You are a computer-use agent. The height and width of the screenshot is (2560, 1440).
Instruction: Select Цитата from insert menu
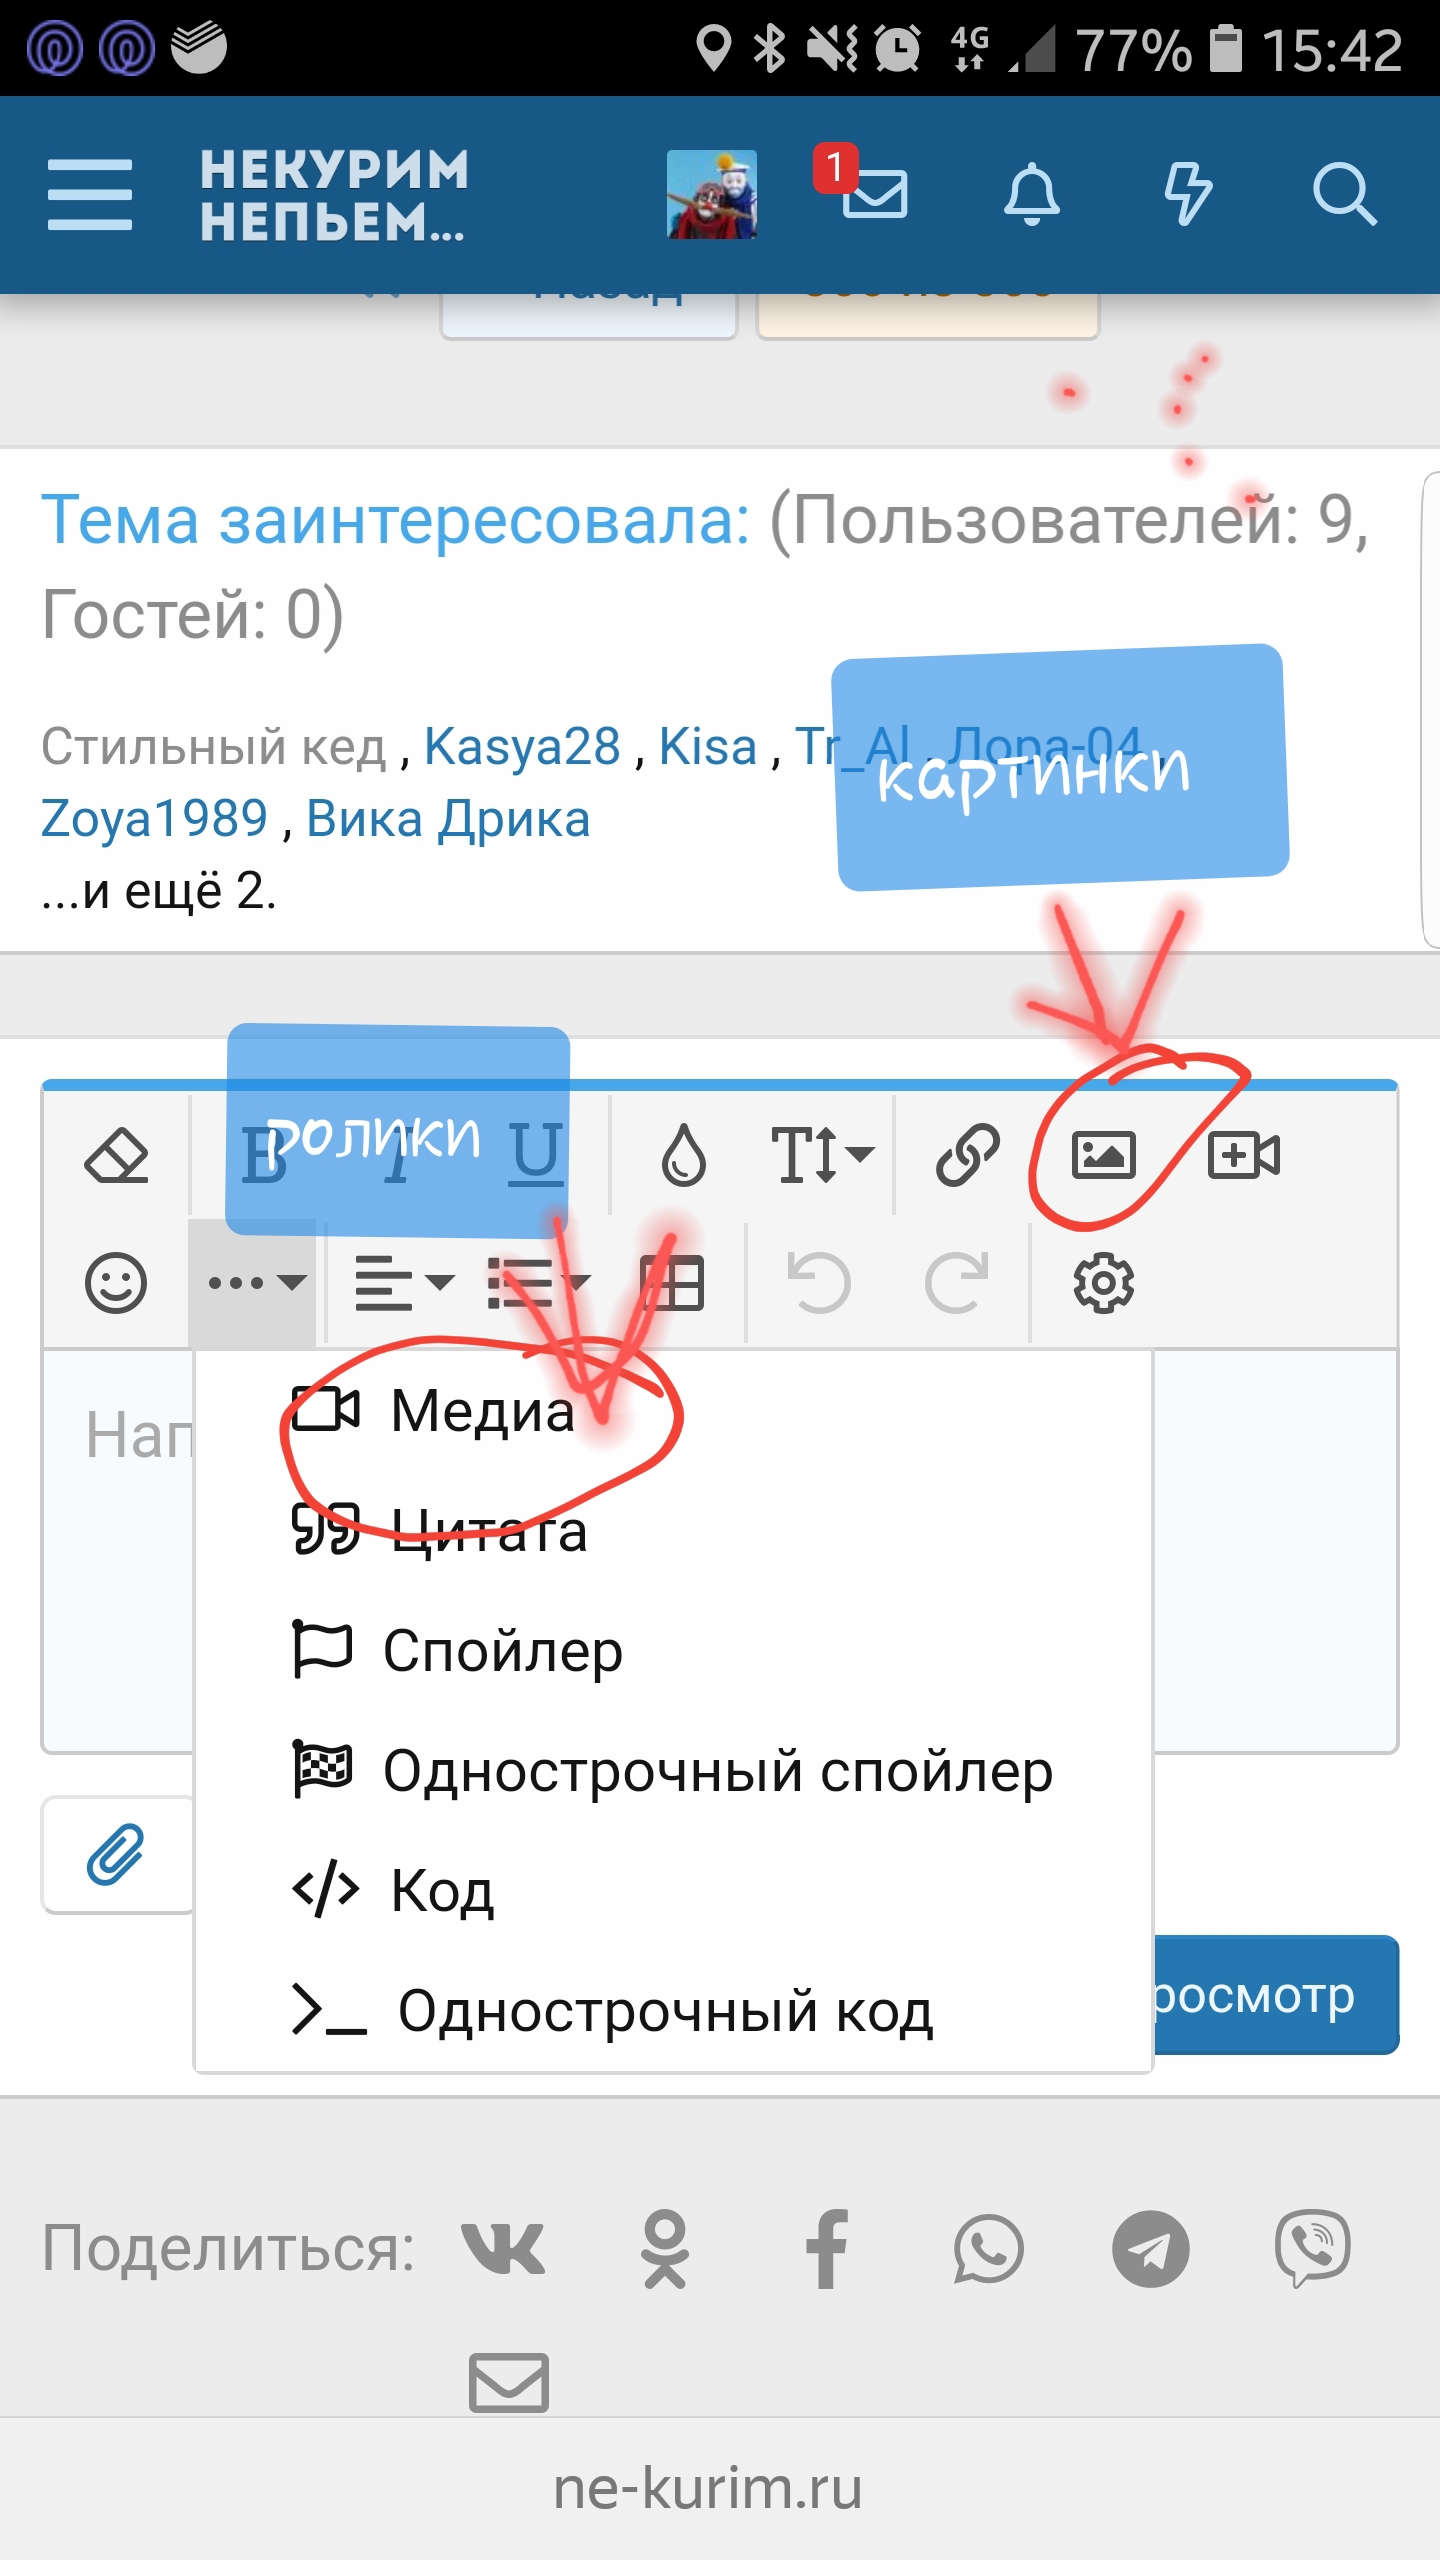pyautogui.click(x=673, y=1530)
